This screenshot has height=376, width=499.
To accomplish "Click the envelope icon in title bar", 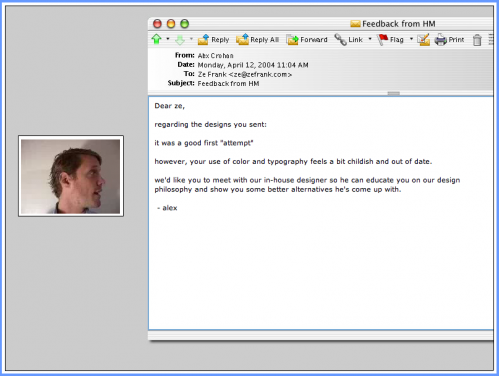I will [x=355, y=24].
